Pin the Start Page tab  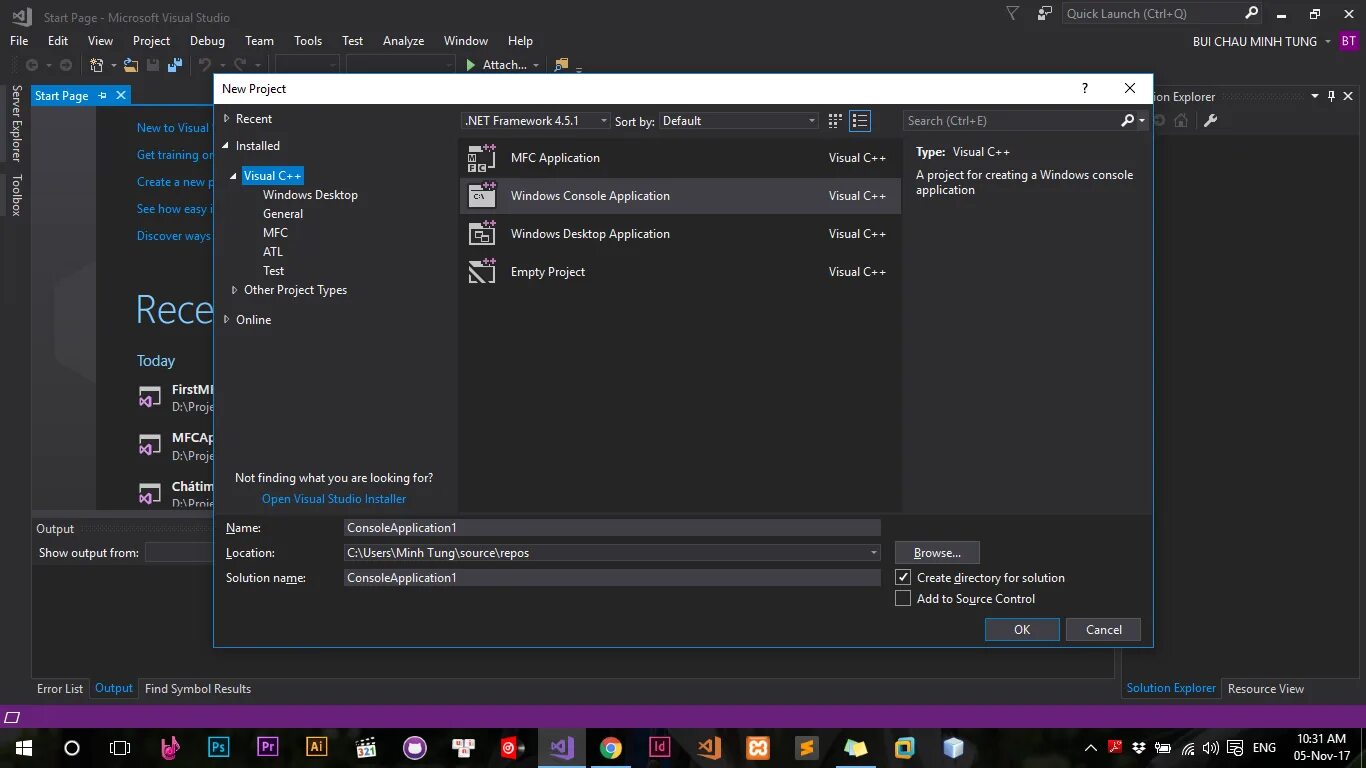point(101,95)
